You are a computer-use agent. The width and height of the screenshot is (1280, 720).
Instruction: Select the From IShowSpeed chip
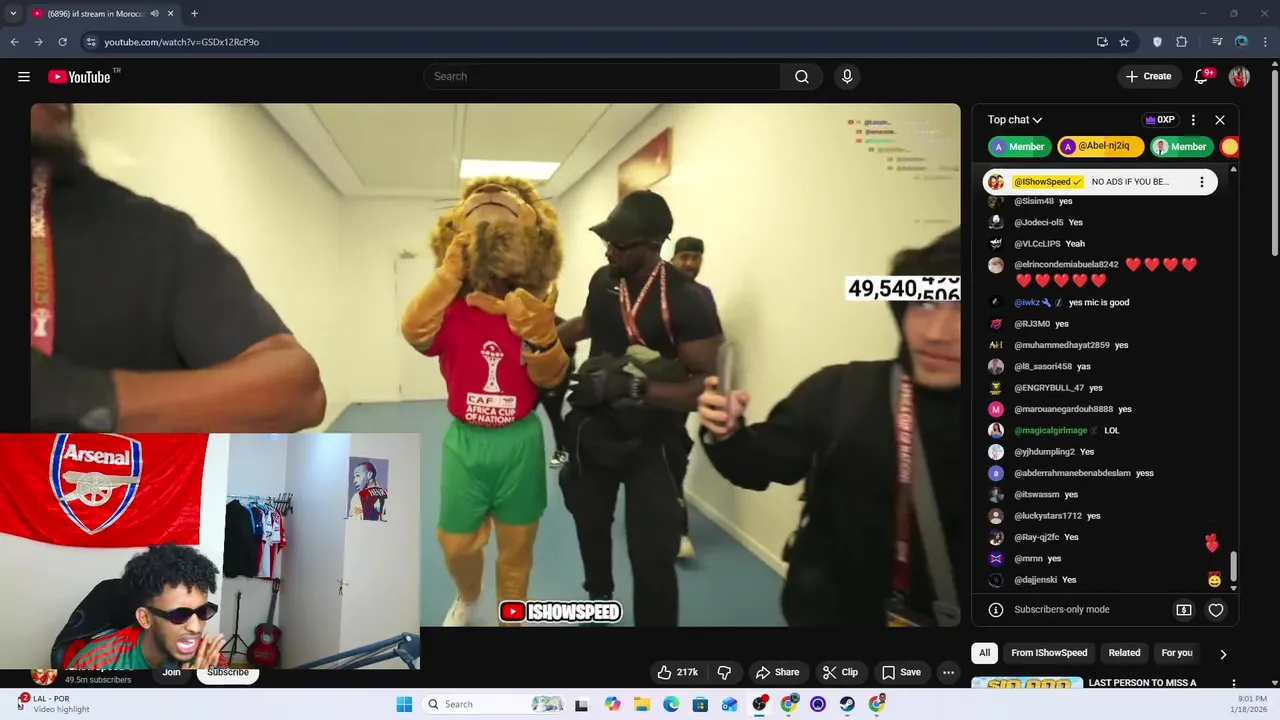(x=1049, y=653)
